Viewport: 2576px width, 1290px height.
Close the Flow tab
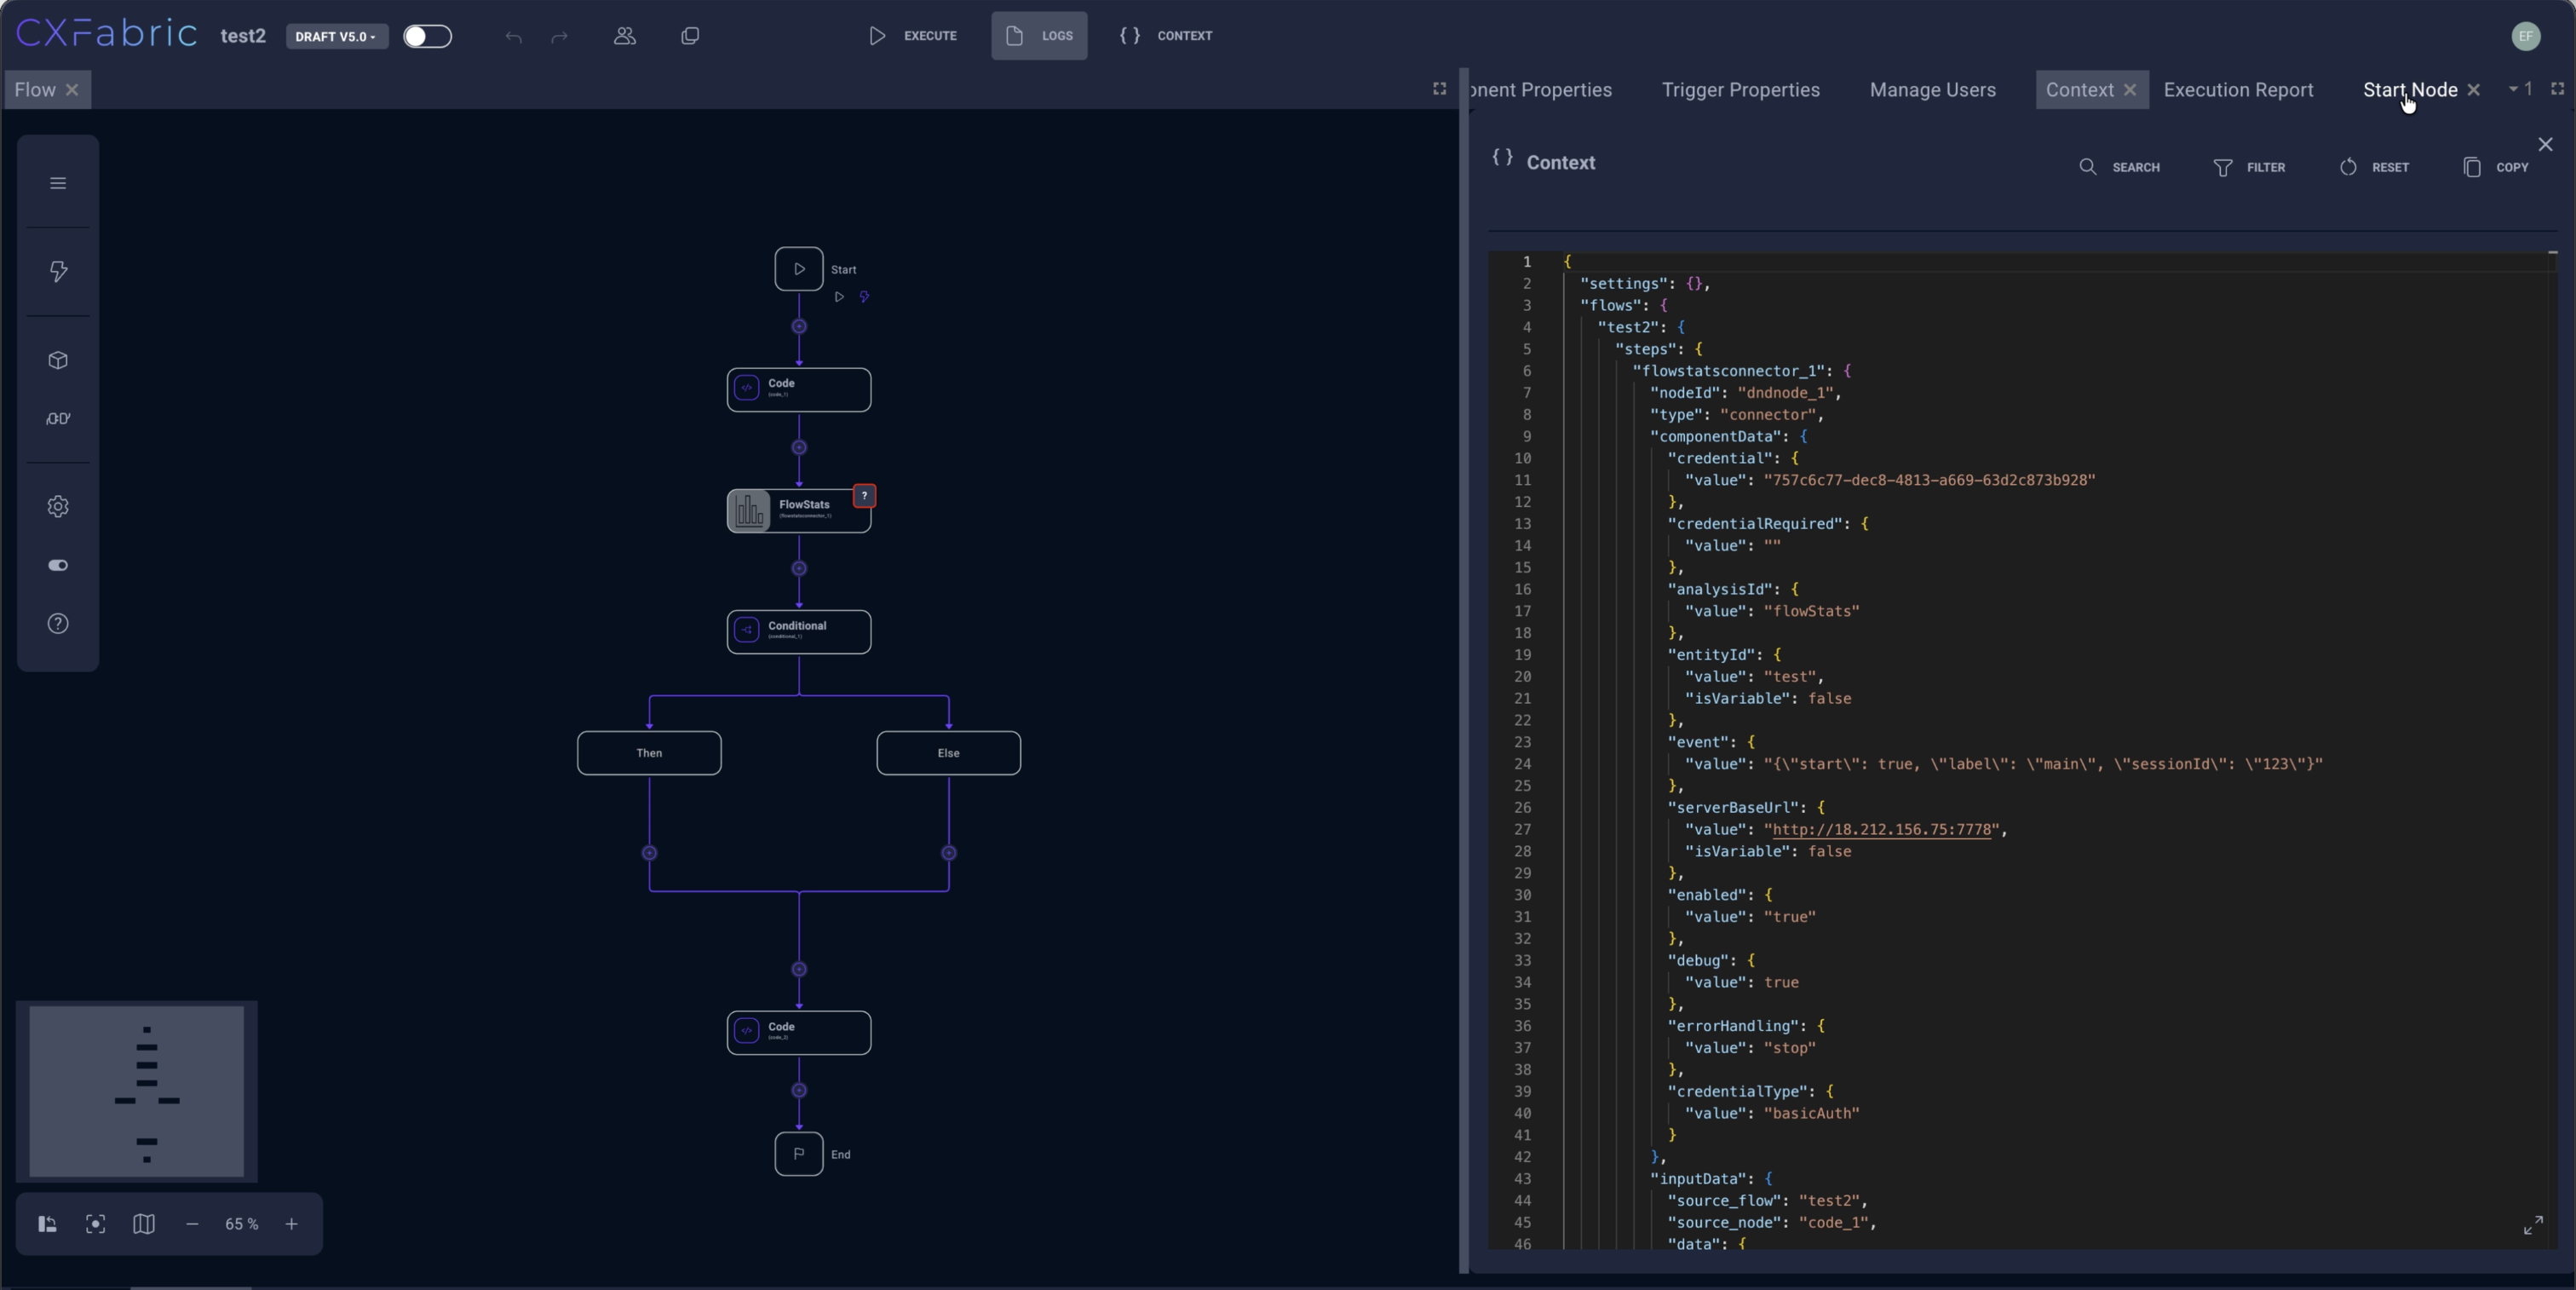click(x=72, y=90)
